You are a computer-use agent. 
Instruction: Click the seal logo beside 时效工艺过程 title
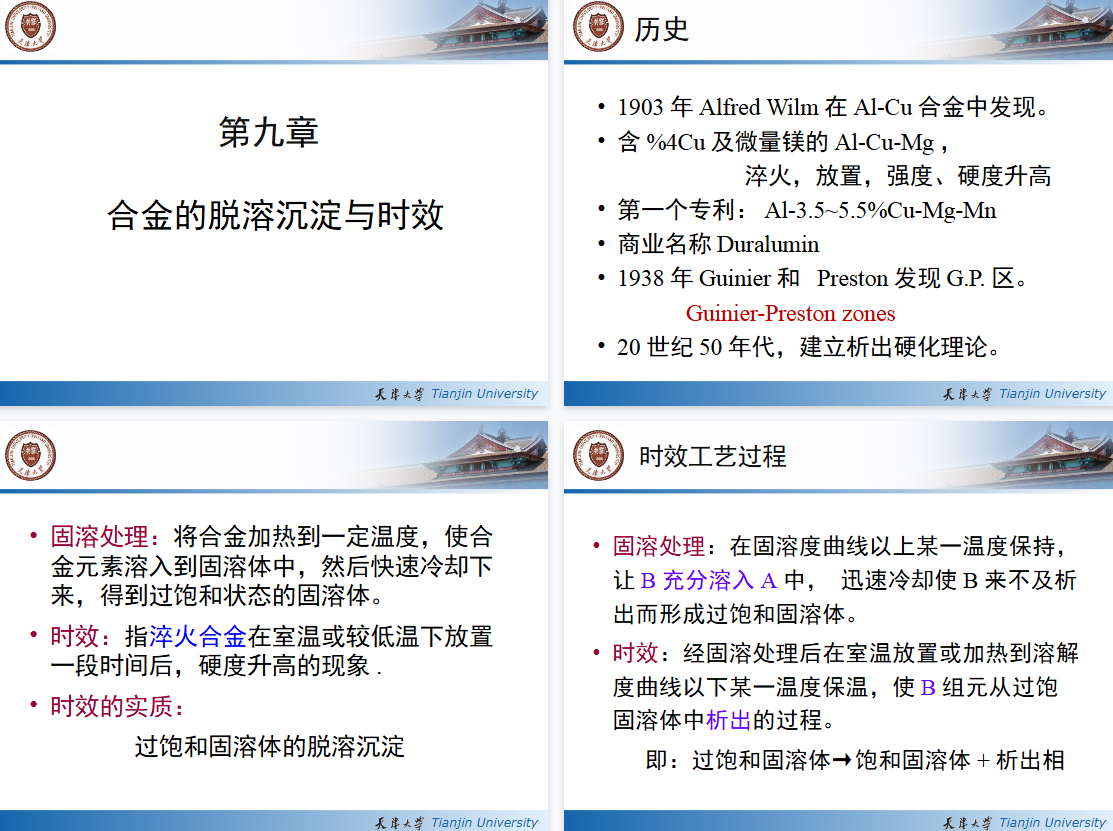coord(598,455)
